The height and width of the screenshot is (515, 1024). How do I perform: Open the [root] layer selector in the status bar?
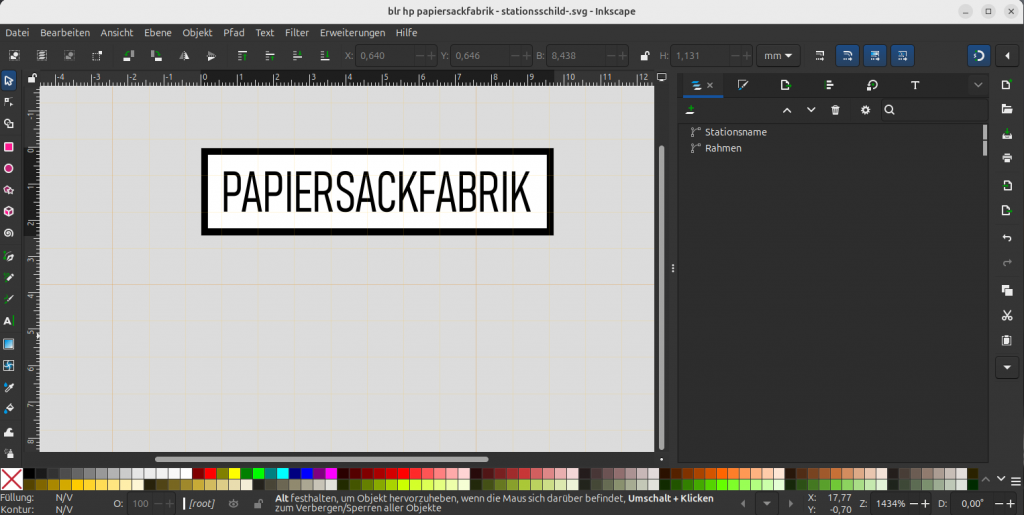click(201, 504)
